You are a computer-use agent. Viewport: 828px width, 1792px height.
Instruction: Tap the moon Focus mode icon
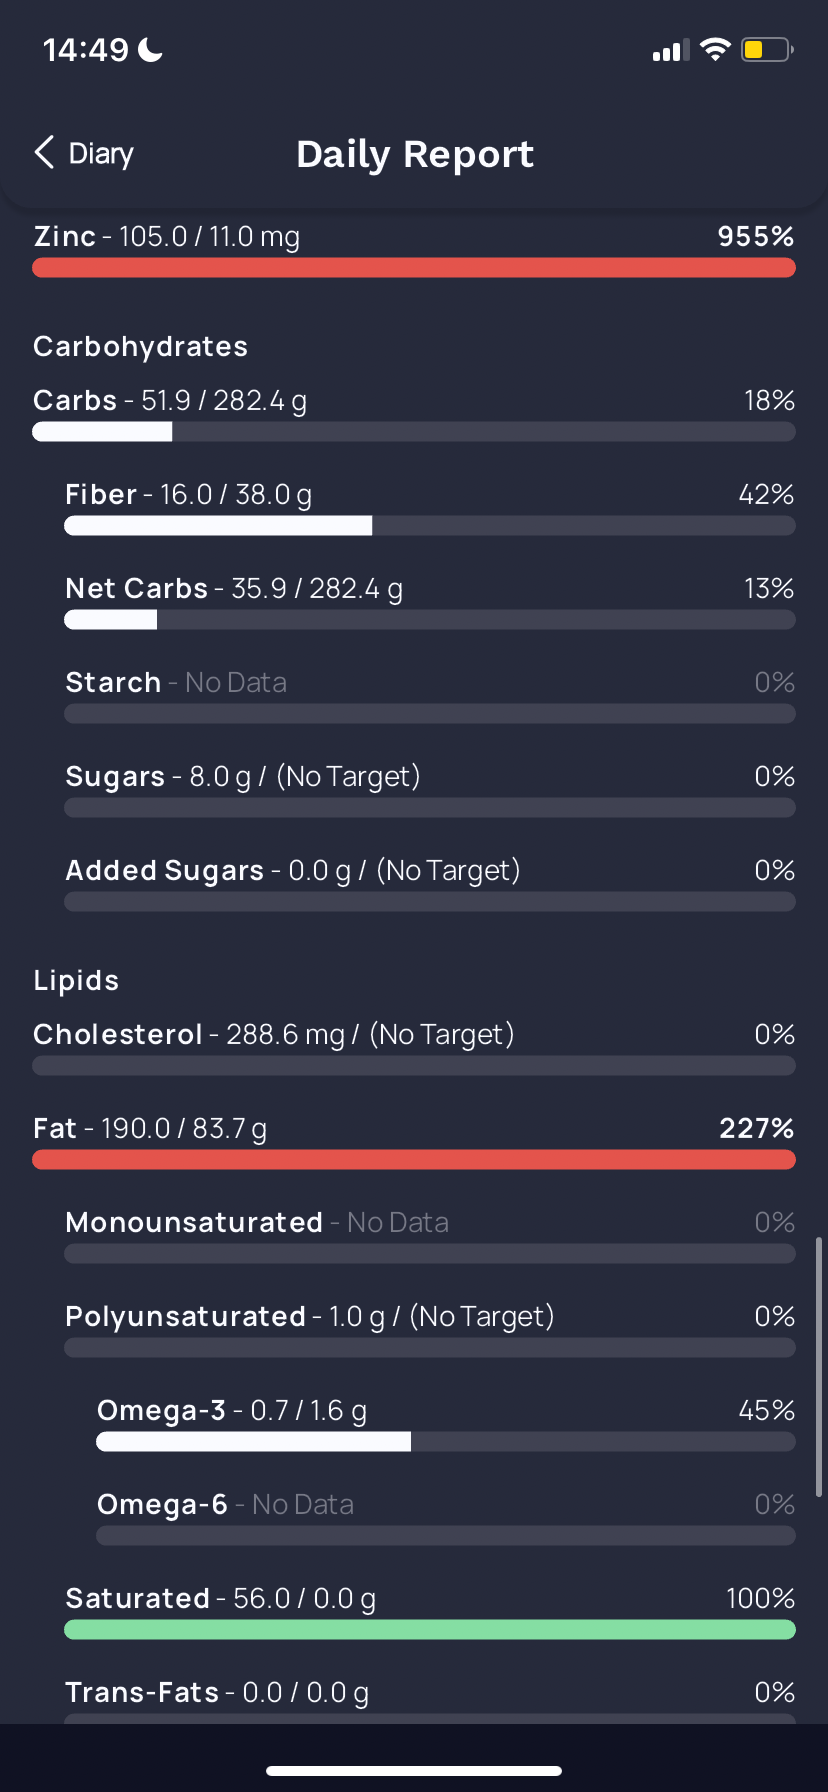pyautogui.click(x=151, y=49)
